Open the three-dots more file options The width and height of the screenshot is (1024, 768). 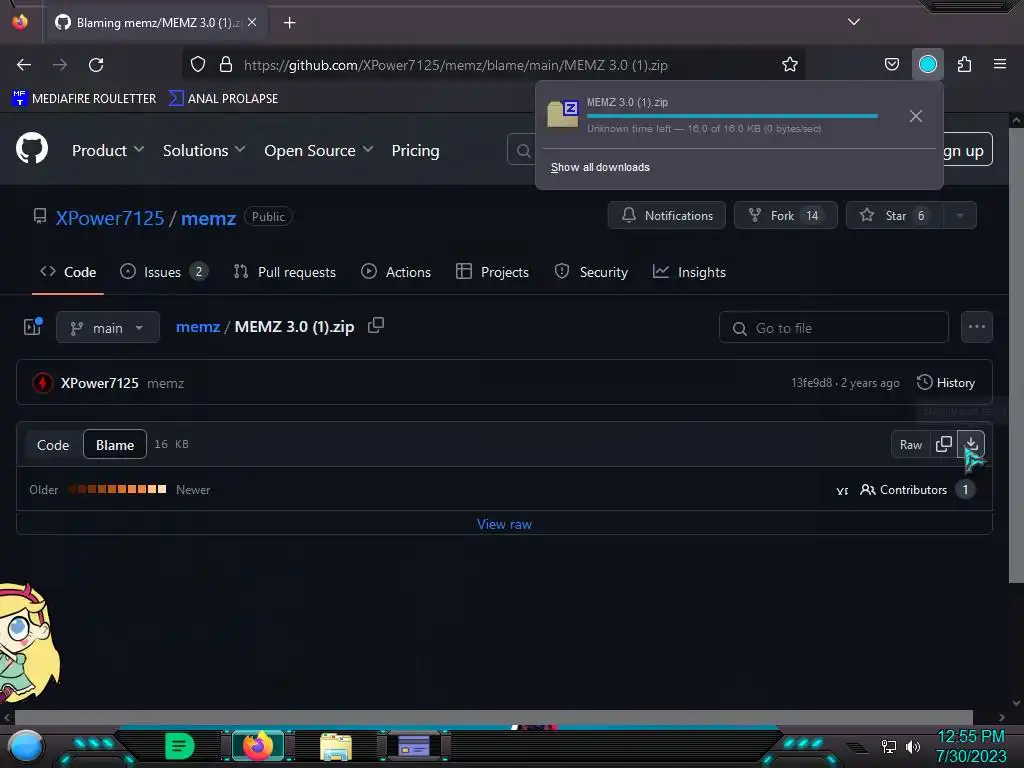tap(976, 327)
